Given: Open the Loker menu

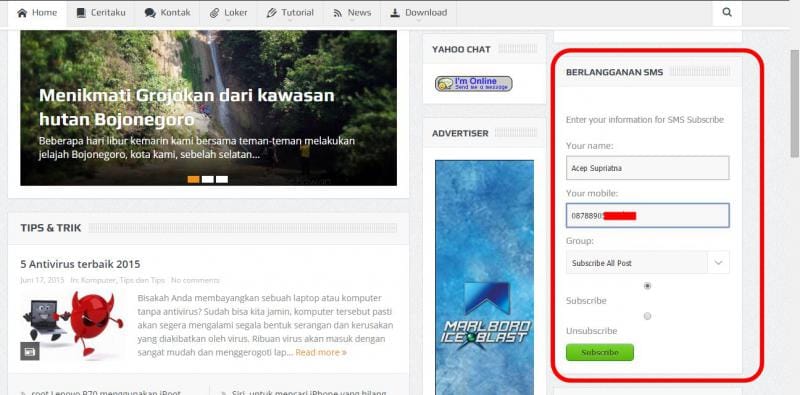Looking at the screenshot, I should (x=228, y=13).
